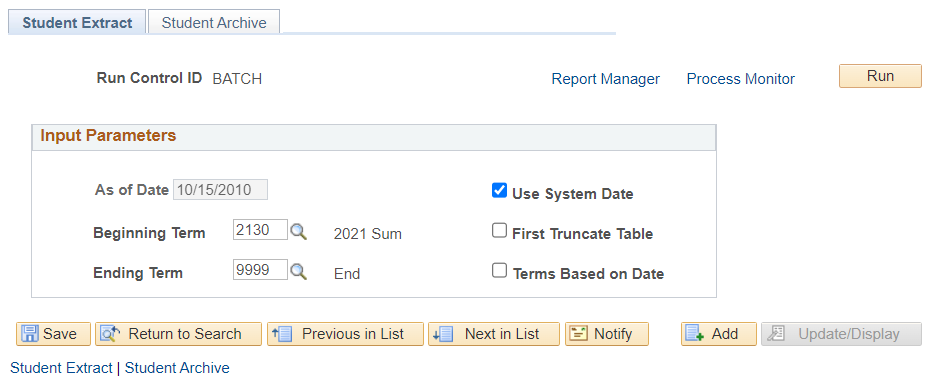Switch to the Student Archive tab
Screen dimensions: 939x382
(214, 23)
